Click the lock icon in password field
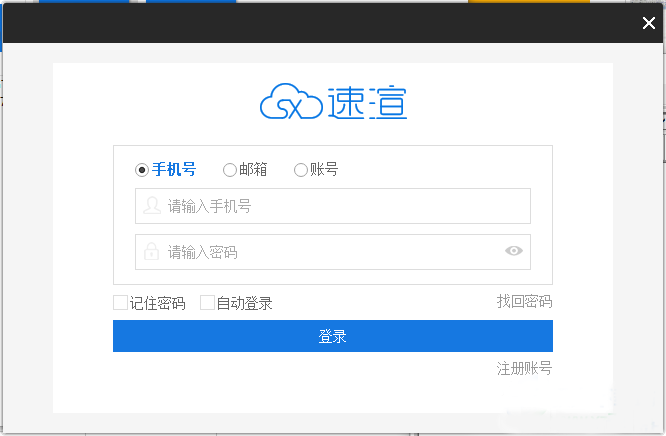Viewport: 666px width, 436px height. click(x=151, y=251)
